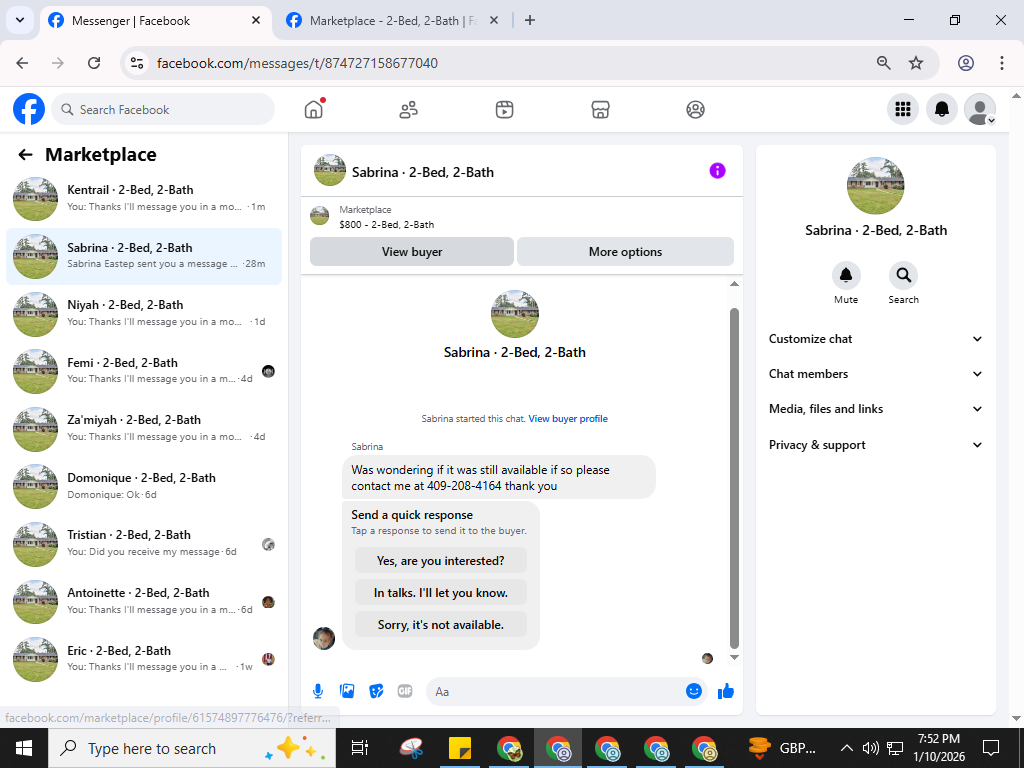Open the tab search dropdown arrow

click(x=20, y=20)
